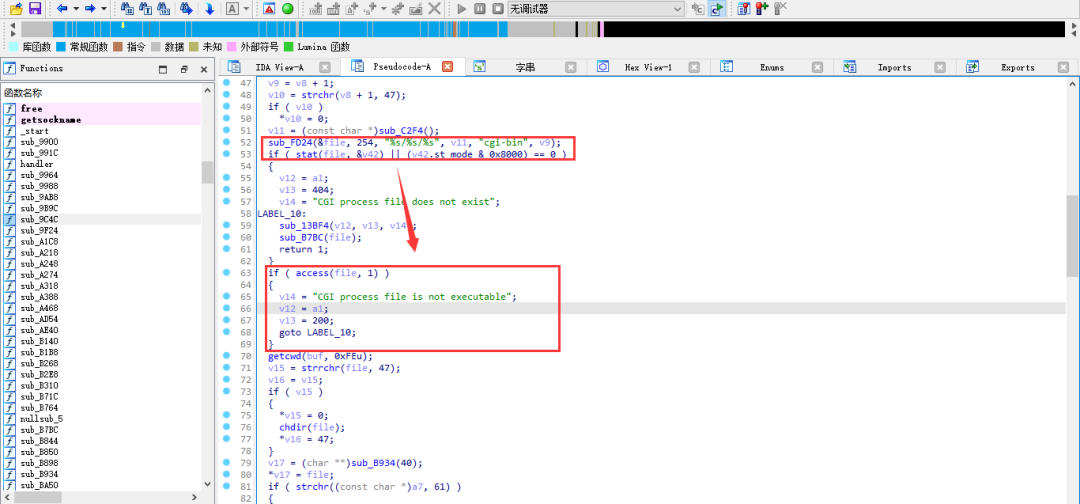Viewport: 1080px width, 504px height.
Task: Switch to the IDA View-A tab
Action: [x=279, y=67]
